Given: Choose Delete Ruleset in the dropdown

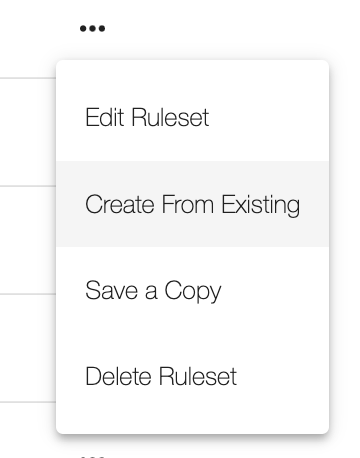Looking at the screenshot, I should pos(192,376).
